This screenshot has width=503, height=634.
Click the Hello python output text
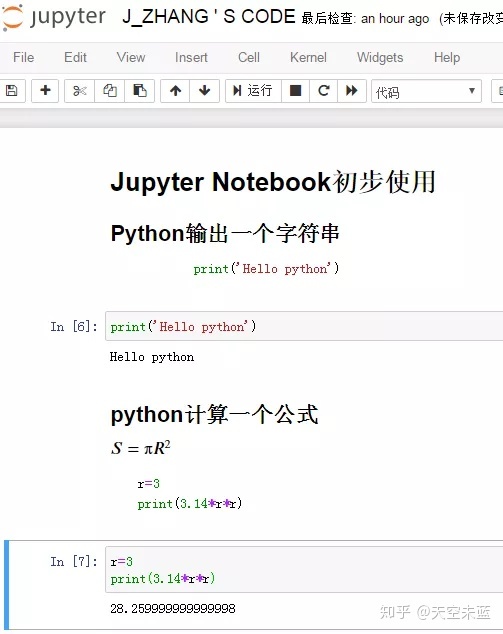(152, 357)
